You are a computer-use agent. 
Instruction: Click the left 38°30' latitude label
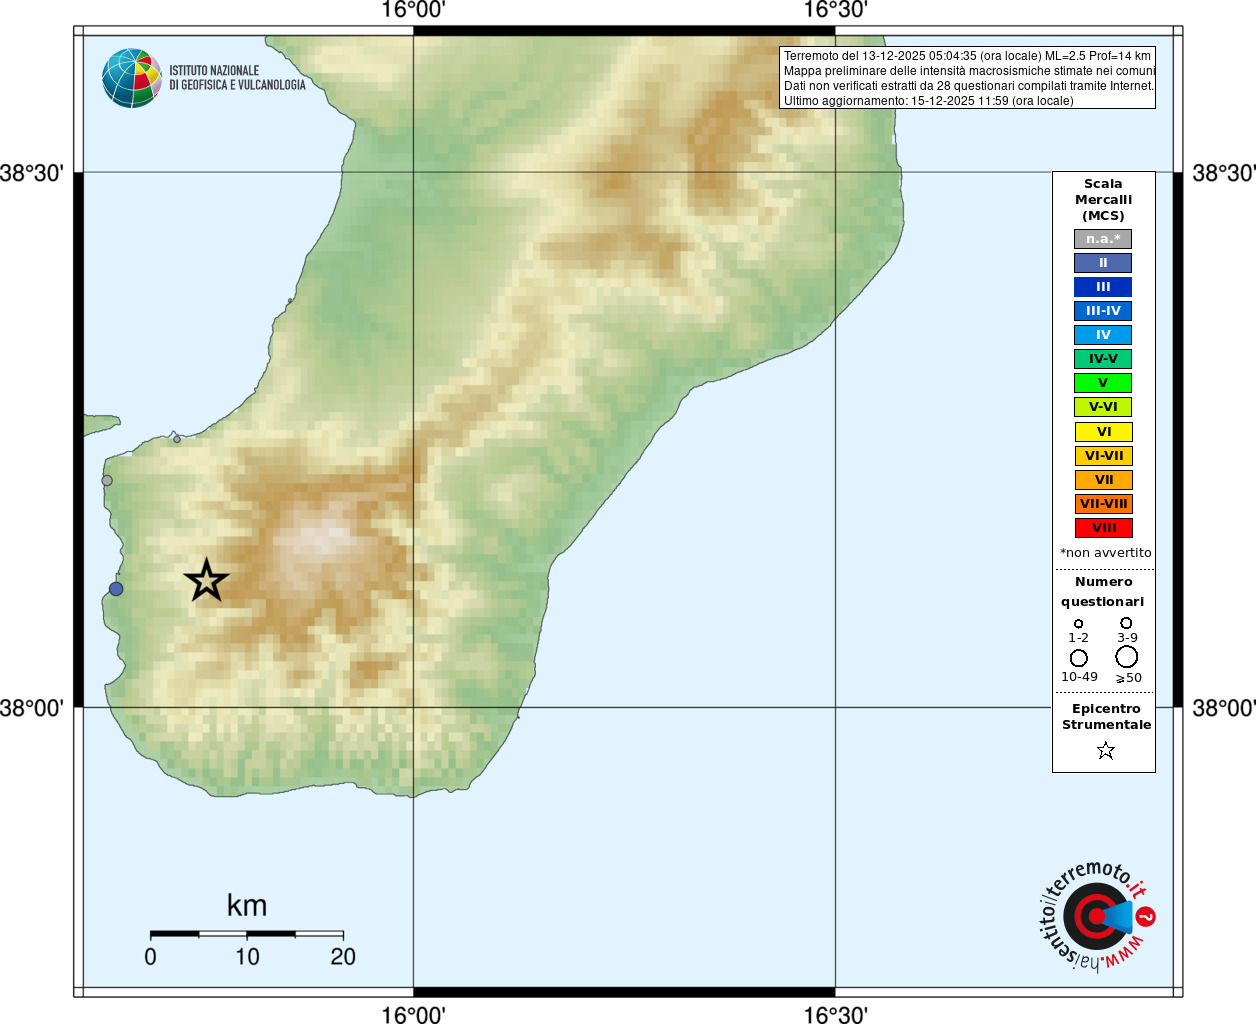click(x=32, y=173)
